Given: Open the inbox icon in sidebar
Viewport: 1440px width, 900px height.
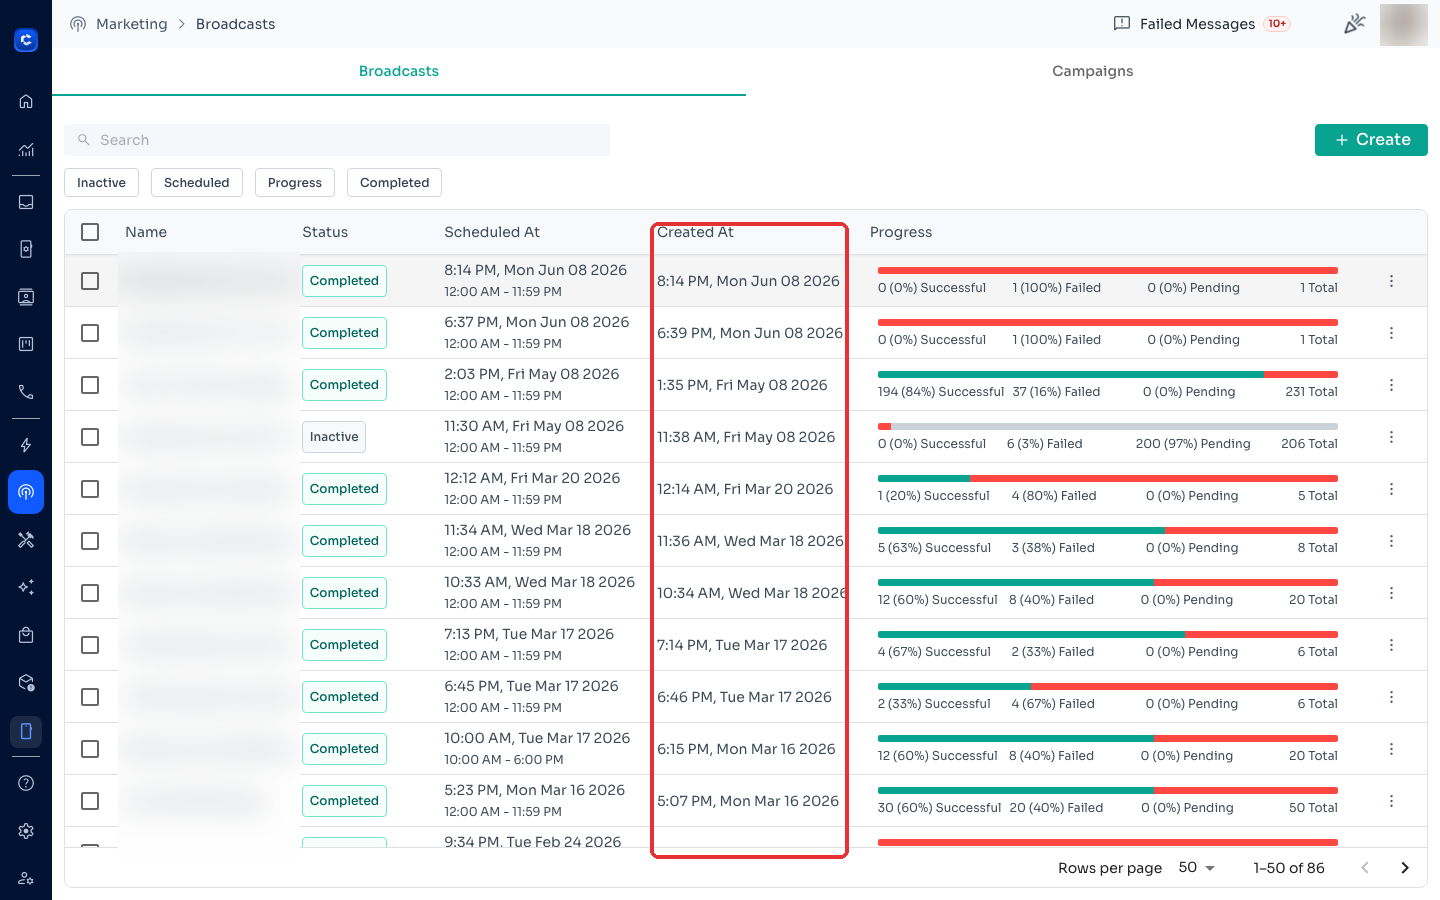Looking at the screenshot, I should (x=26, y=202).
